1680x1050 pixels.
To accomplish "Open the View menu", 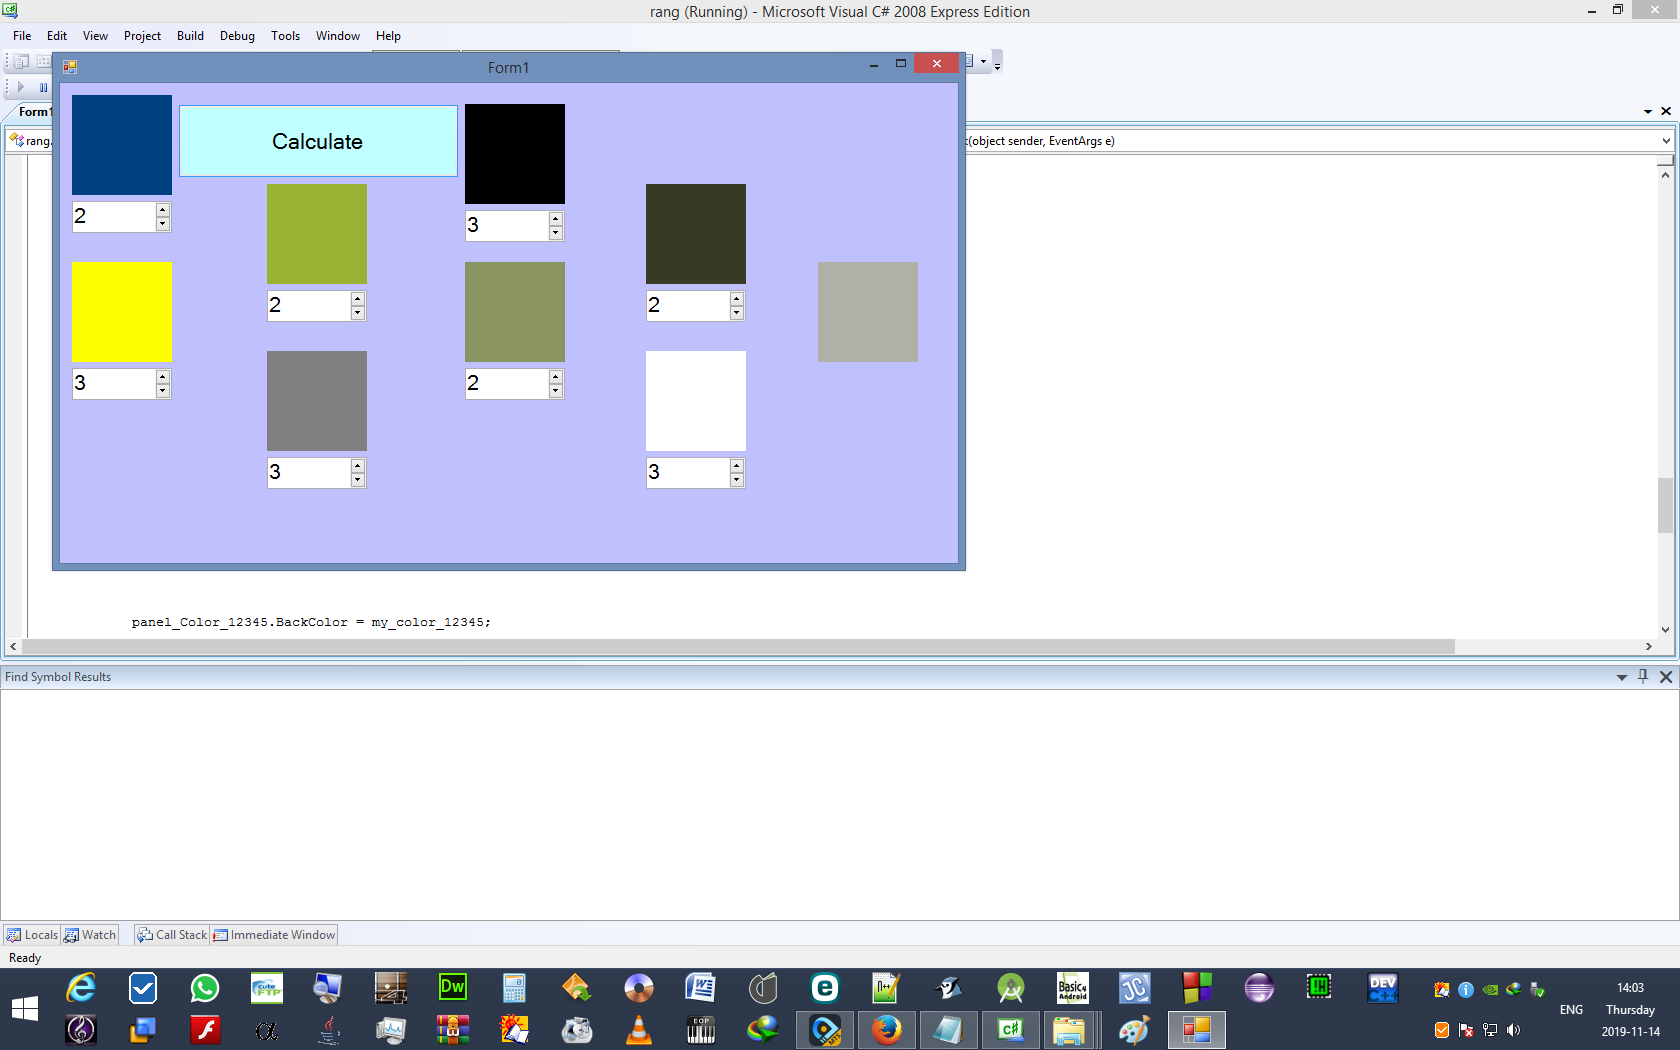I will [x=95, y=36].
